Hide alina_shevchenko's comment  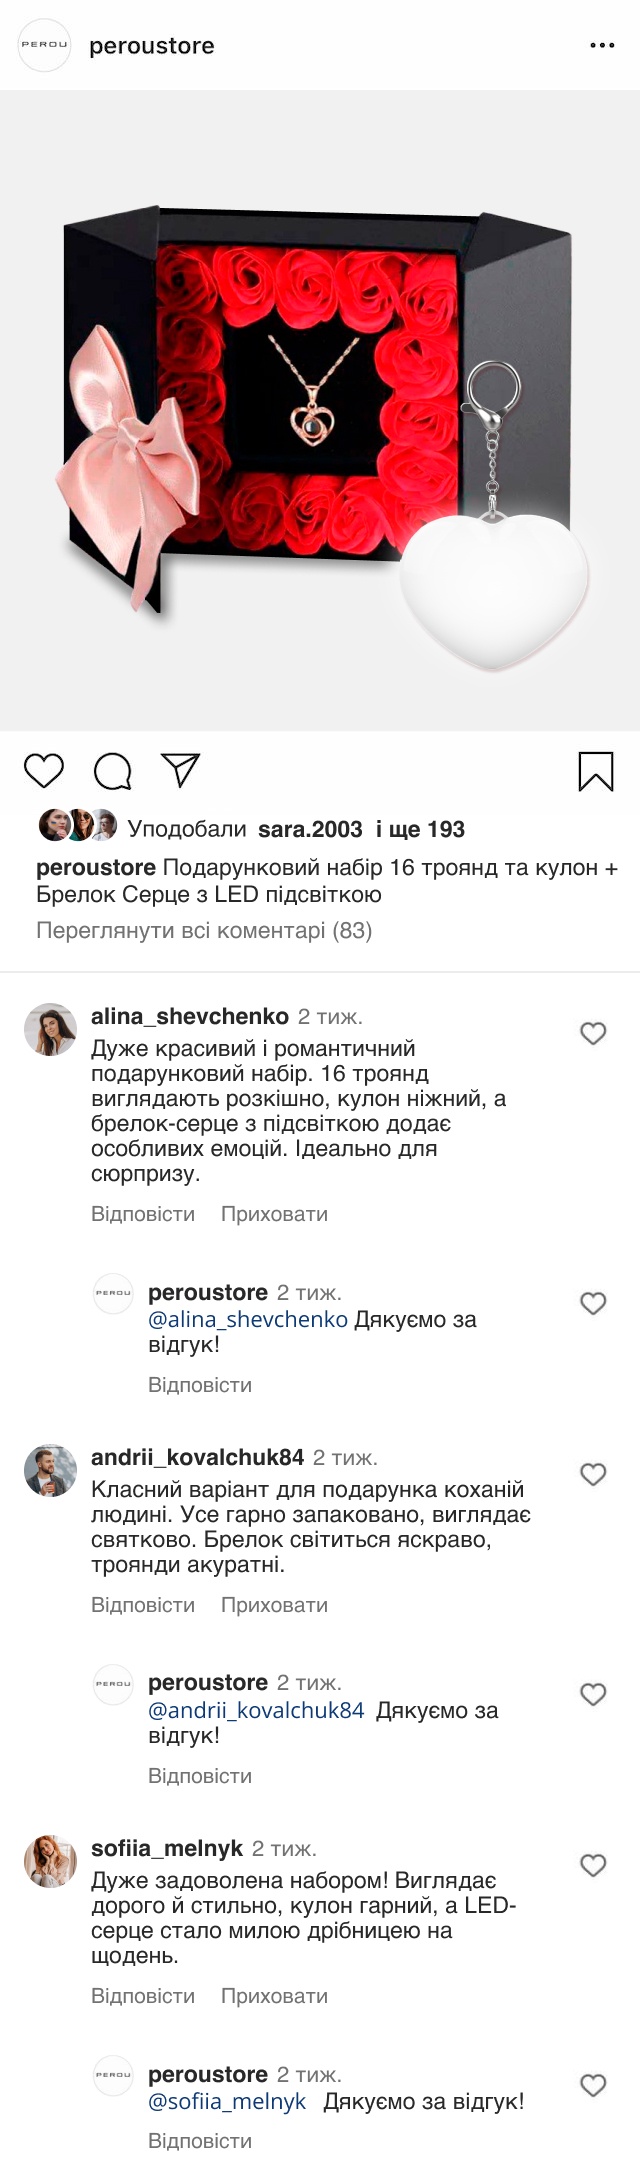coord(274,1214)
